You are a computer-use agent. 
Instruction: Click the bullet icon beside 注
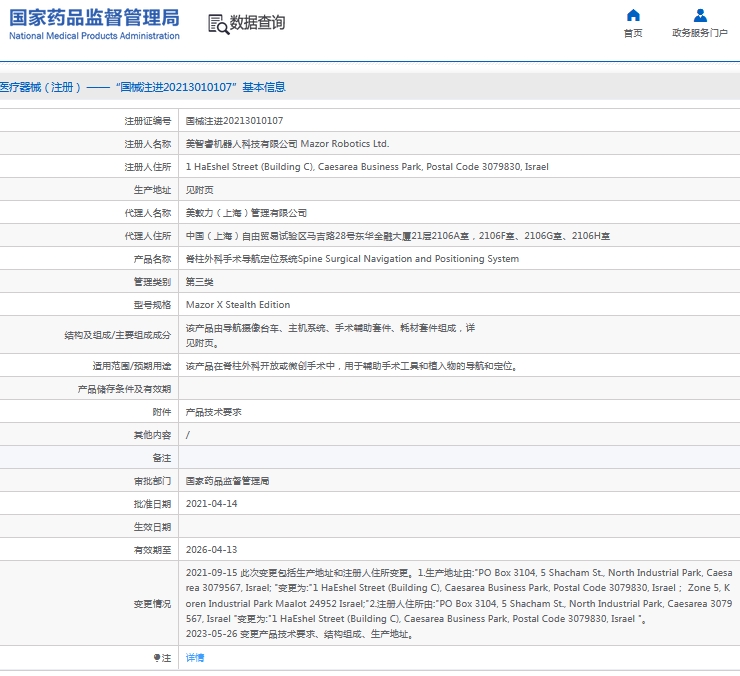point(157,657)
